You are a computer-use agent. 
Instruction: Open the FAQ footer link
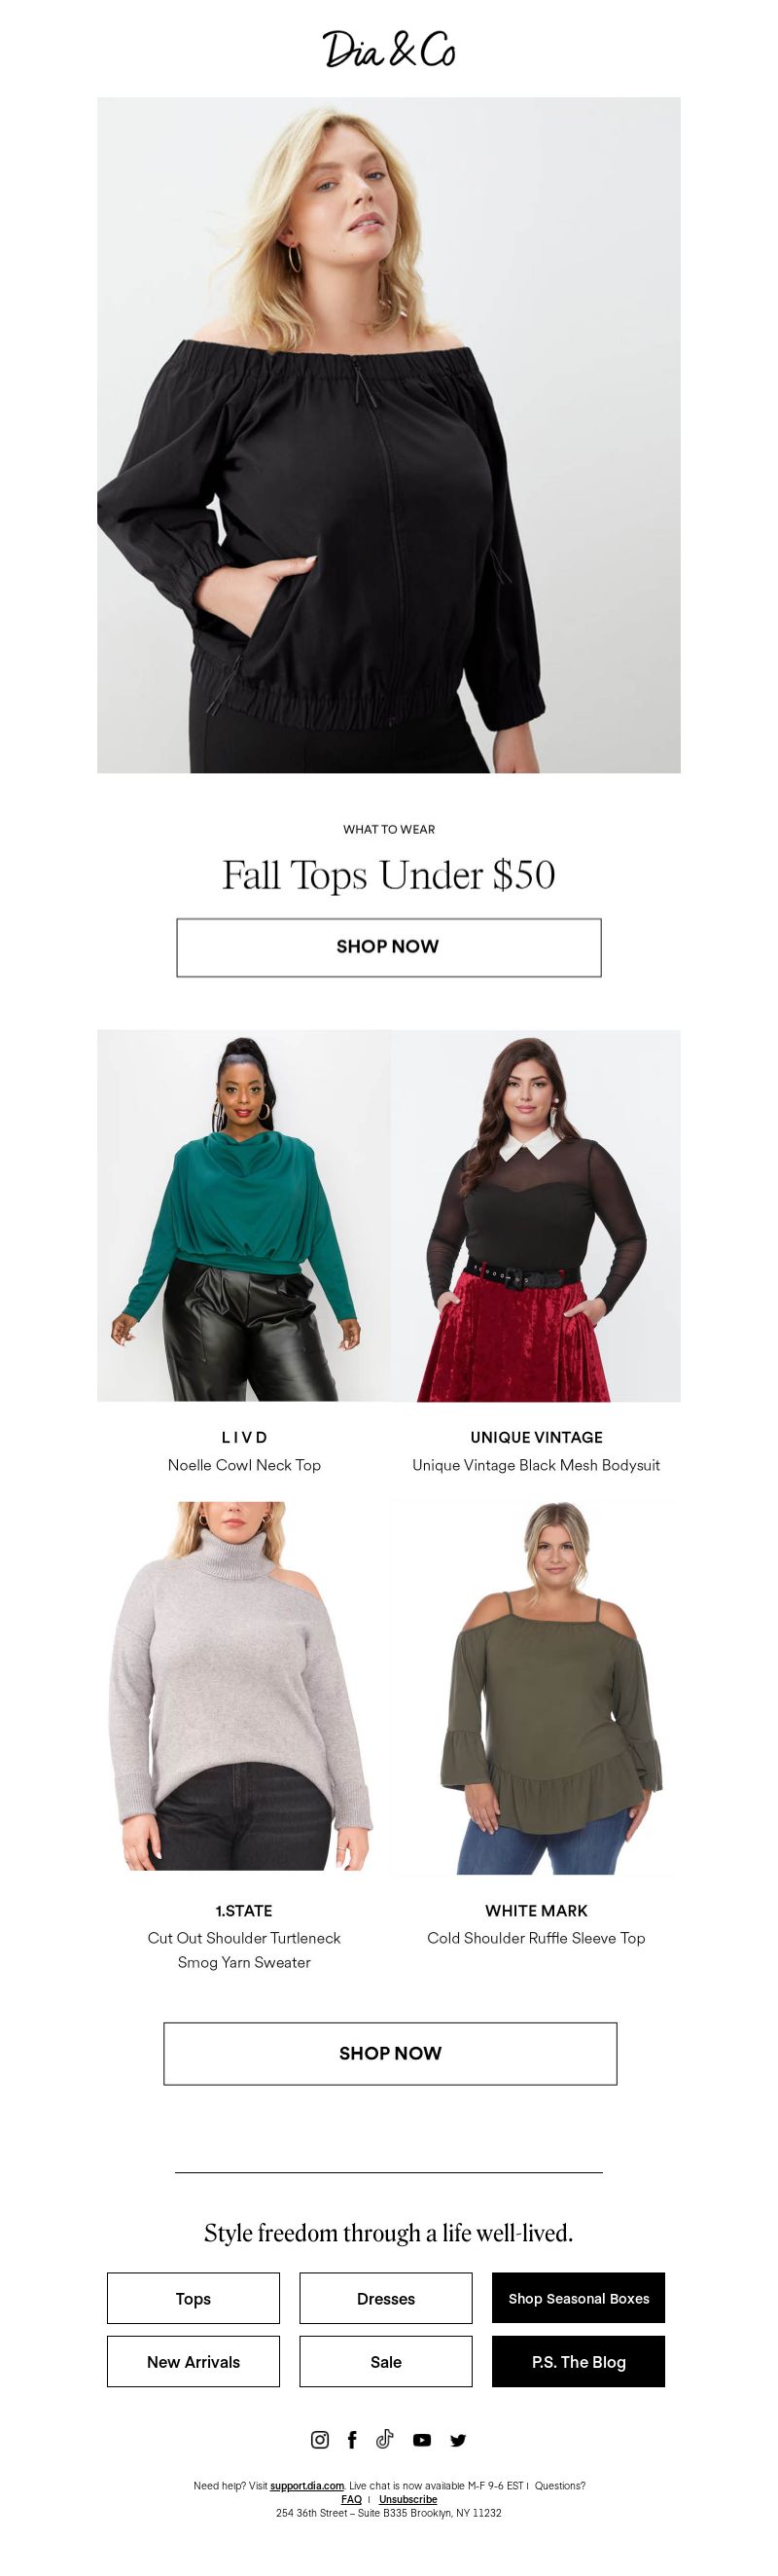(x=351, y=2499)
